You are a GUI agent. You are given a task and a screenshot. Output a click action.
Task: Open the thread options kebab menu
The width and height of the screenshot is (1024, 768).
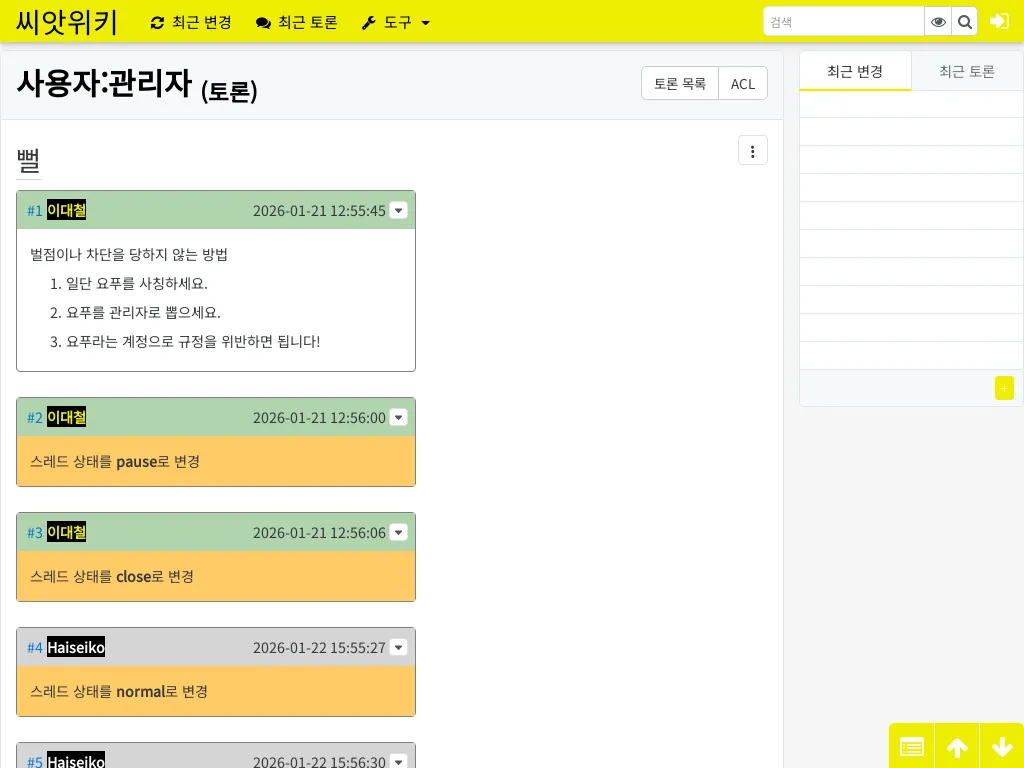click(x=752, y=150)
